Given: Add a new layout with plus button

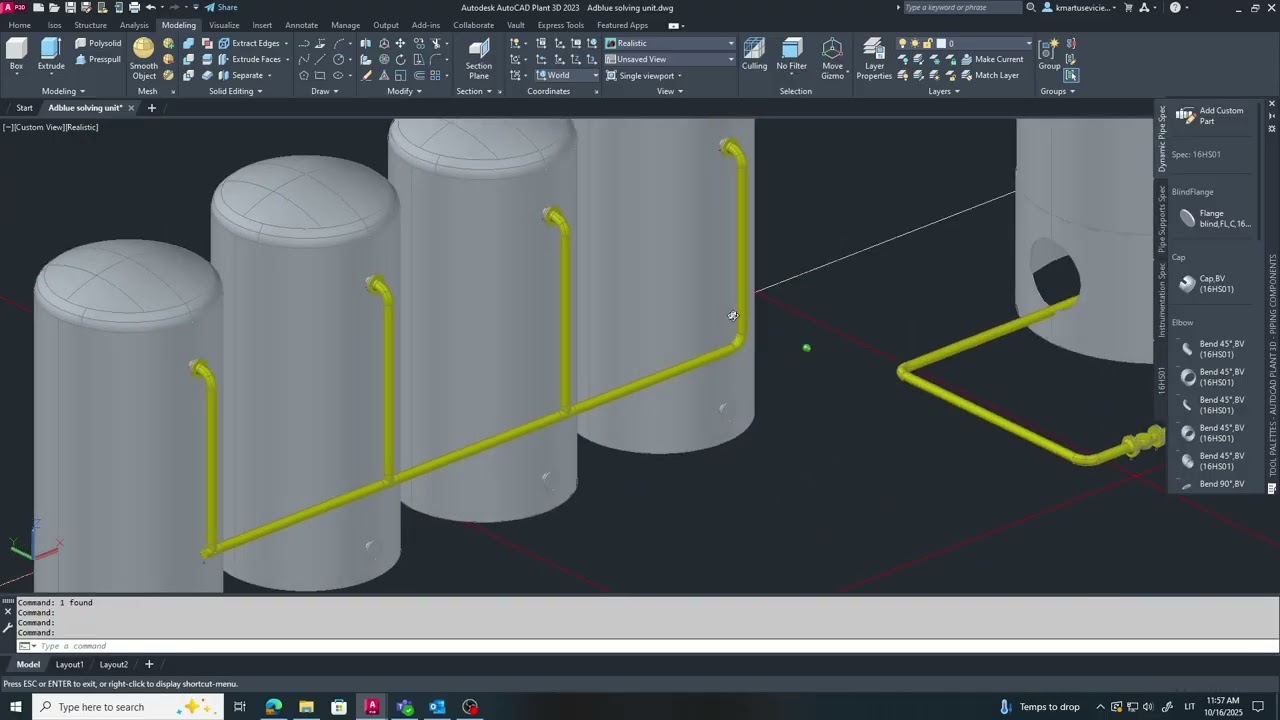Looking at the screenshot, I should pyautogui.click(x=149, y=664).
